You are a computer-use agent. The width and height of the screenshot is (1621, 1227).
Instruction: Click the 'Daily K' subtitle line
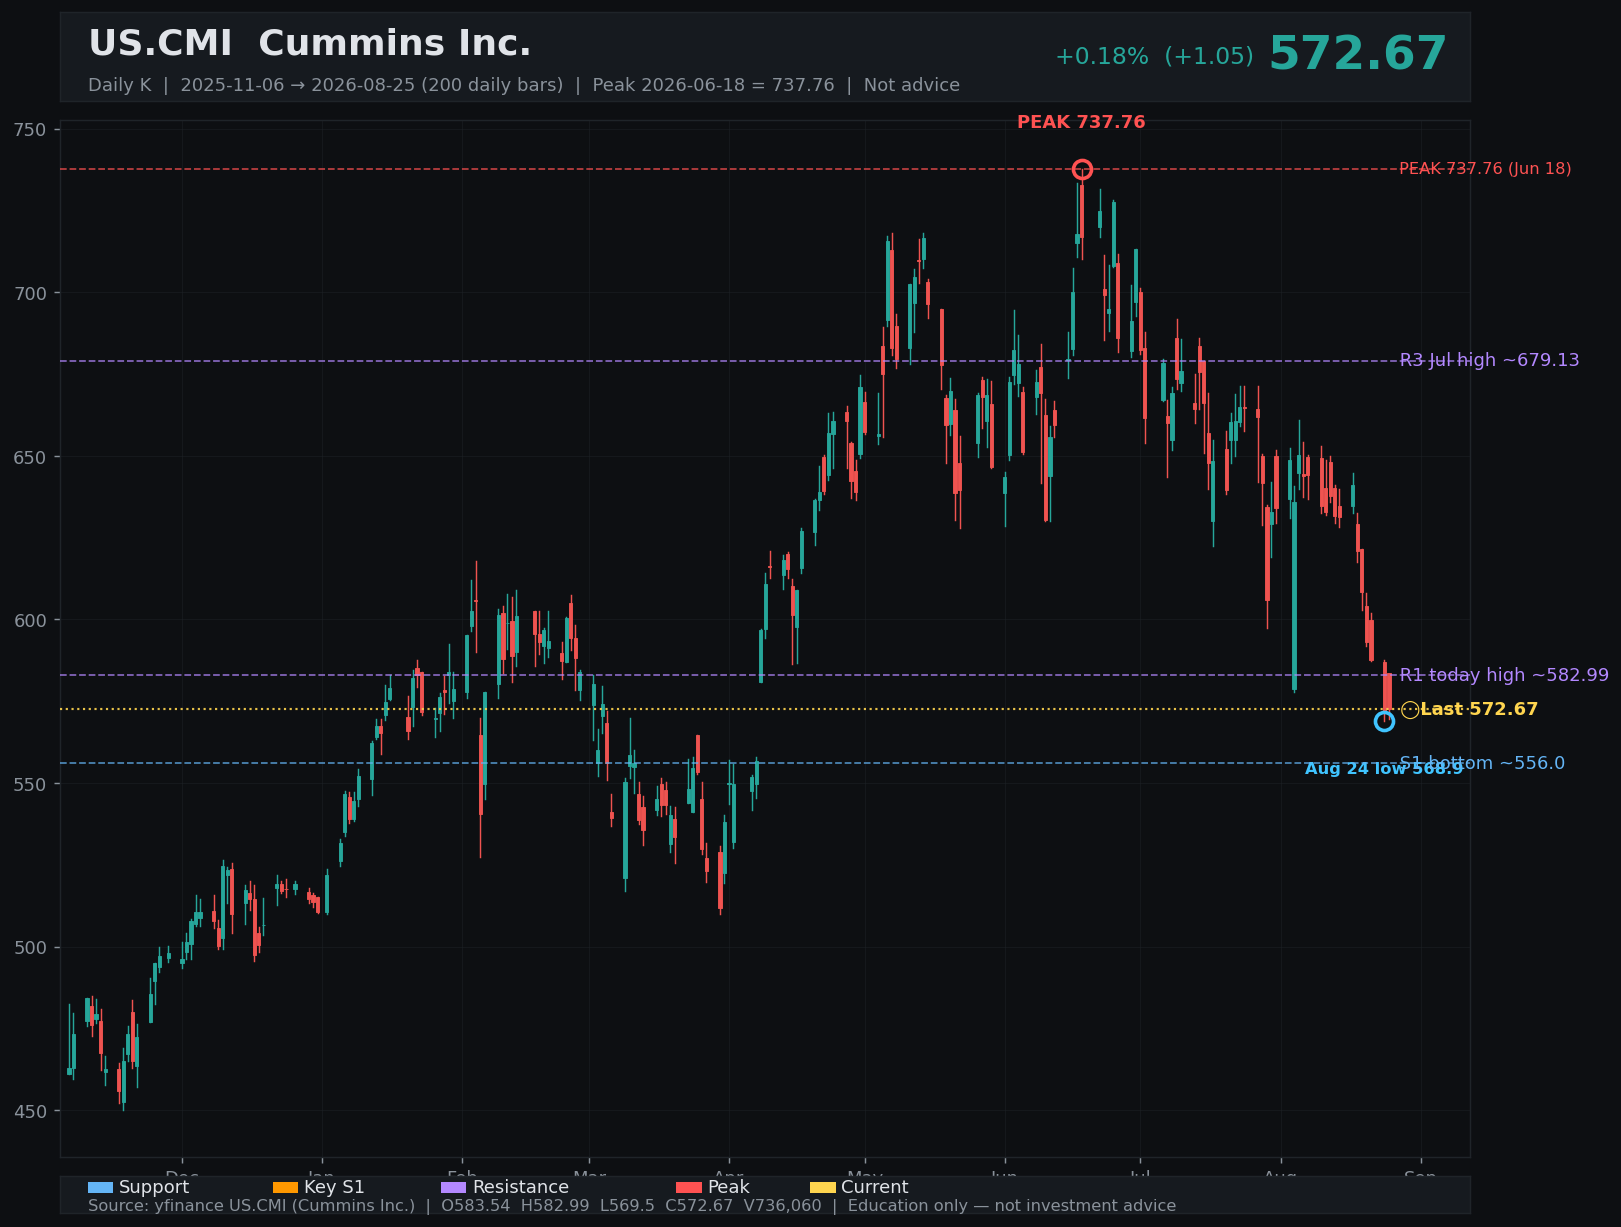tap(524, 85)
